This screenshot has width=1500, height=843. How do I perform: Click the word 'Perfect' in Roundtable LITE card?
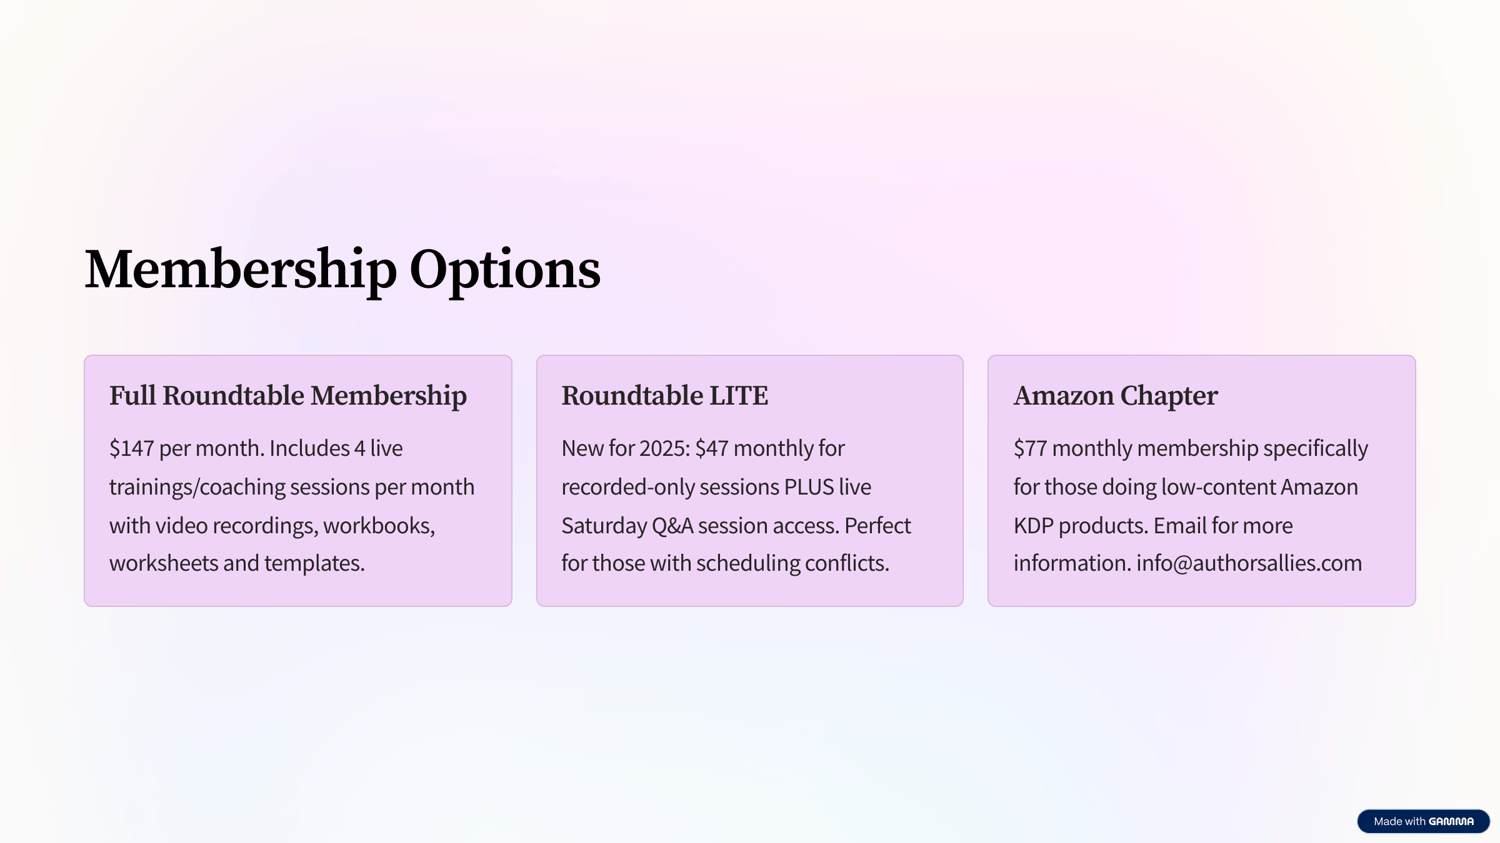coord(878,525)
